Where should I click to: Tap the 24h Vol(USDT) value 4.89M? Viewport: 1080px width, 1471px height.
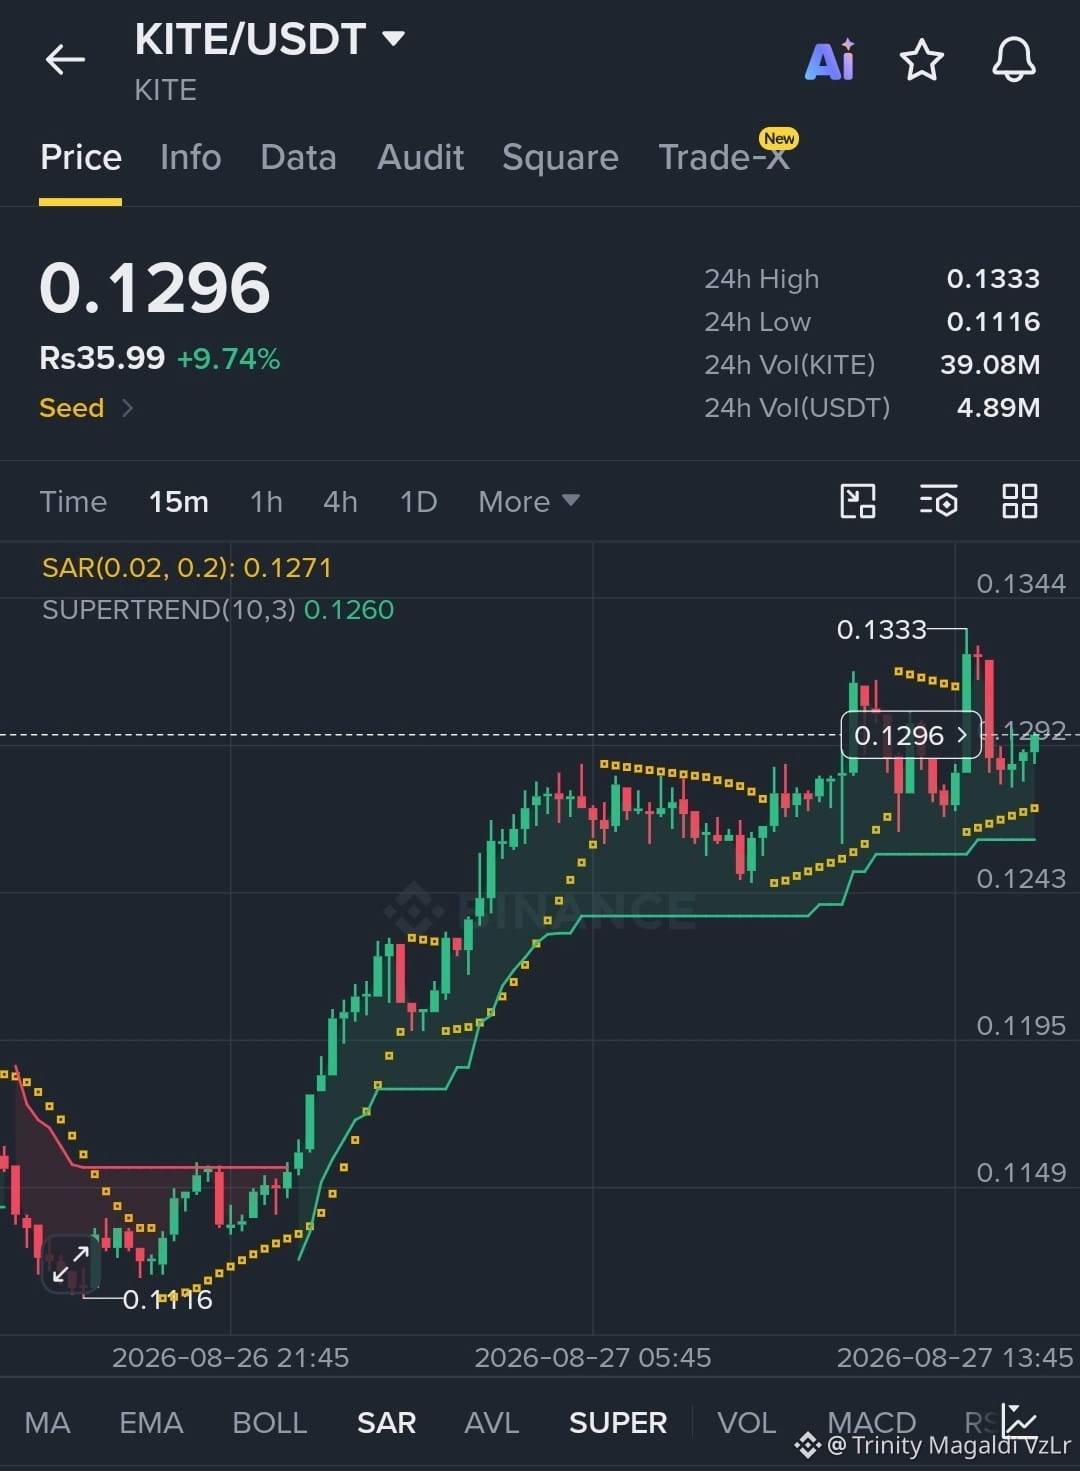tap(998, 407)
